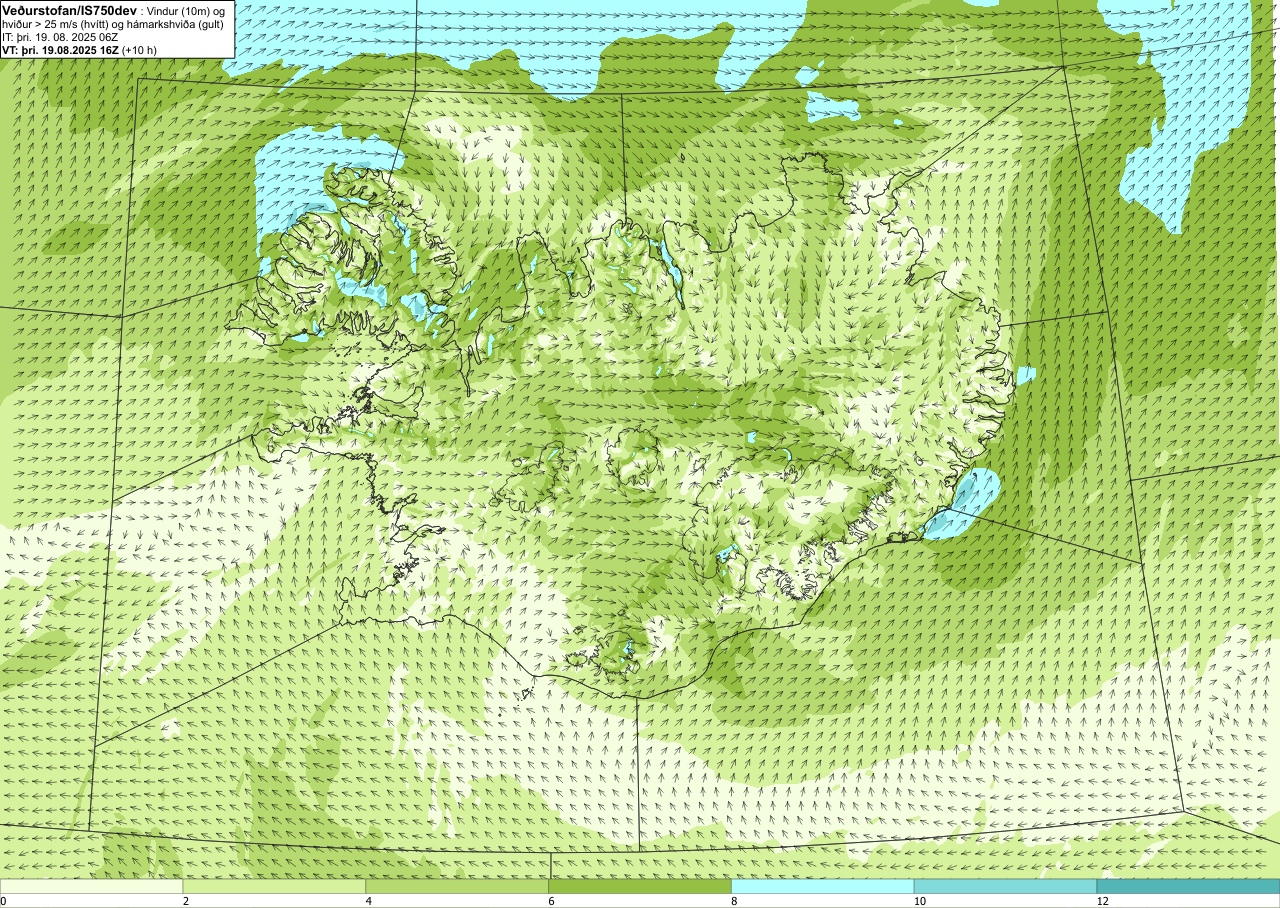Image resolution: width=1280 pixels, height=908 pixels.
Task: Click the legend label '10'
Action: [x=919, y=901]
